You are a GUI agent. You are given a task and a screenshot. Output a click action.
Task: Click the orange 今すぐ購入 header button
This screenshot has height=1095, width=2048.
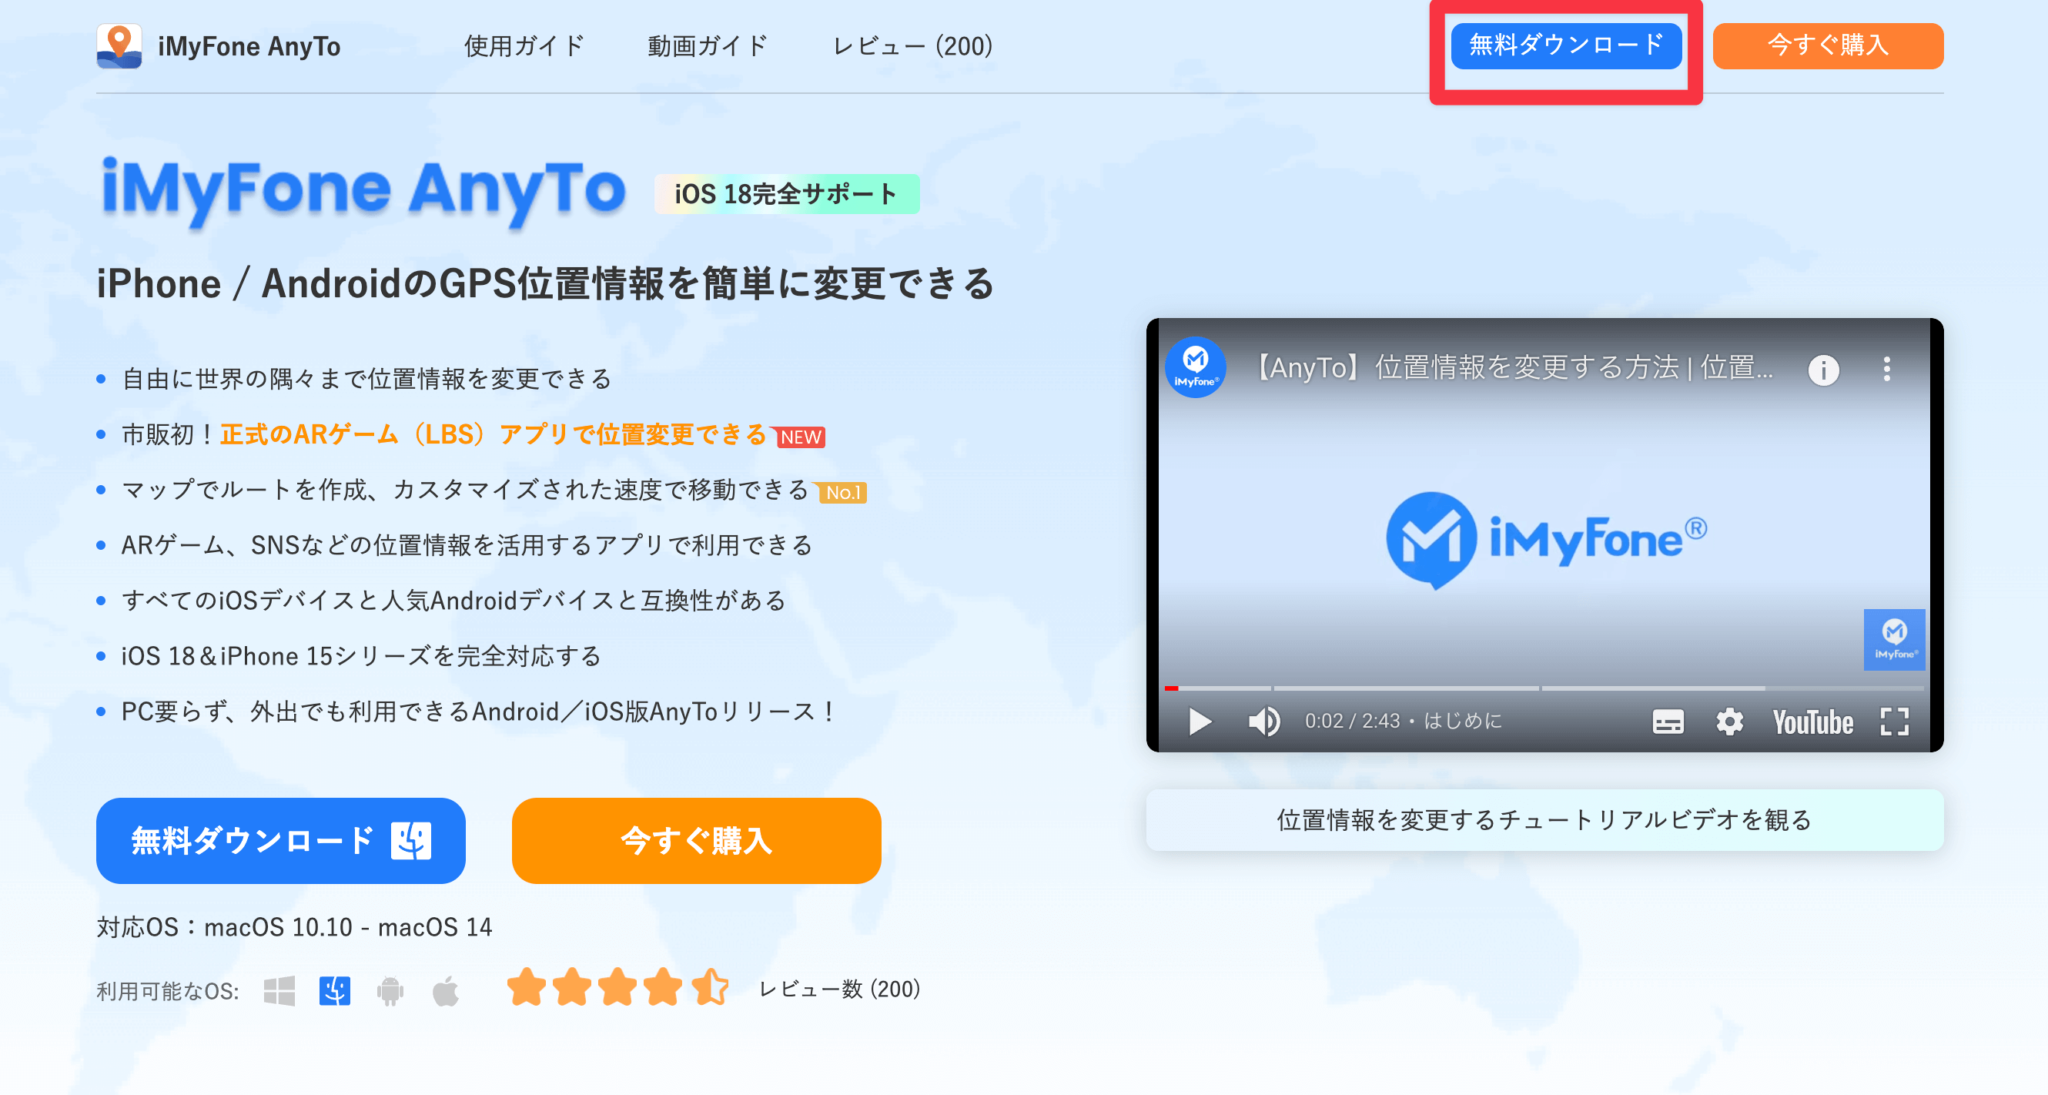point(1828,46)
